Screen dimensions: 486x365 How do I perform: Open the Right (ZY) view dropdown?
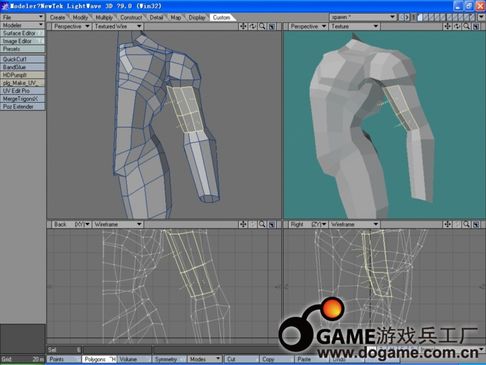pos(308,224)
